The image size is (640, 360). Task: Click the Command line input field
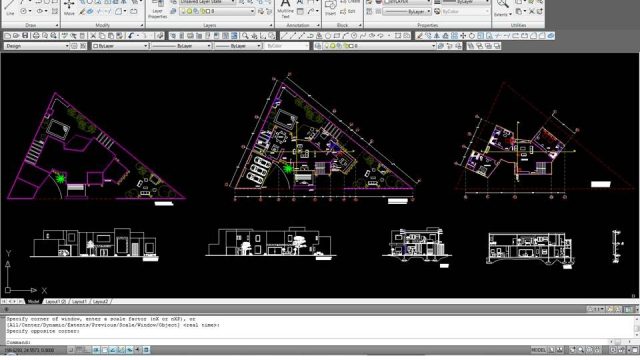(x=306, y=342)
